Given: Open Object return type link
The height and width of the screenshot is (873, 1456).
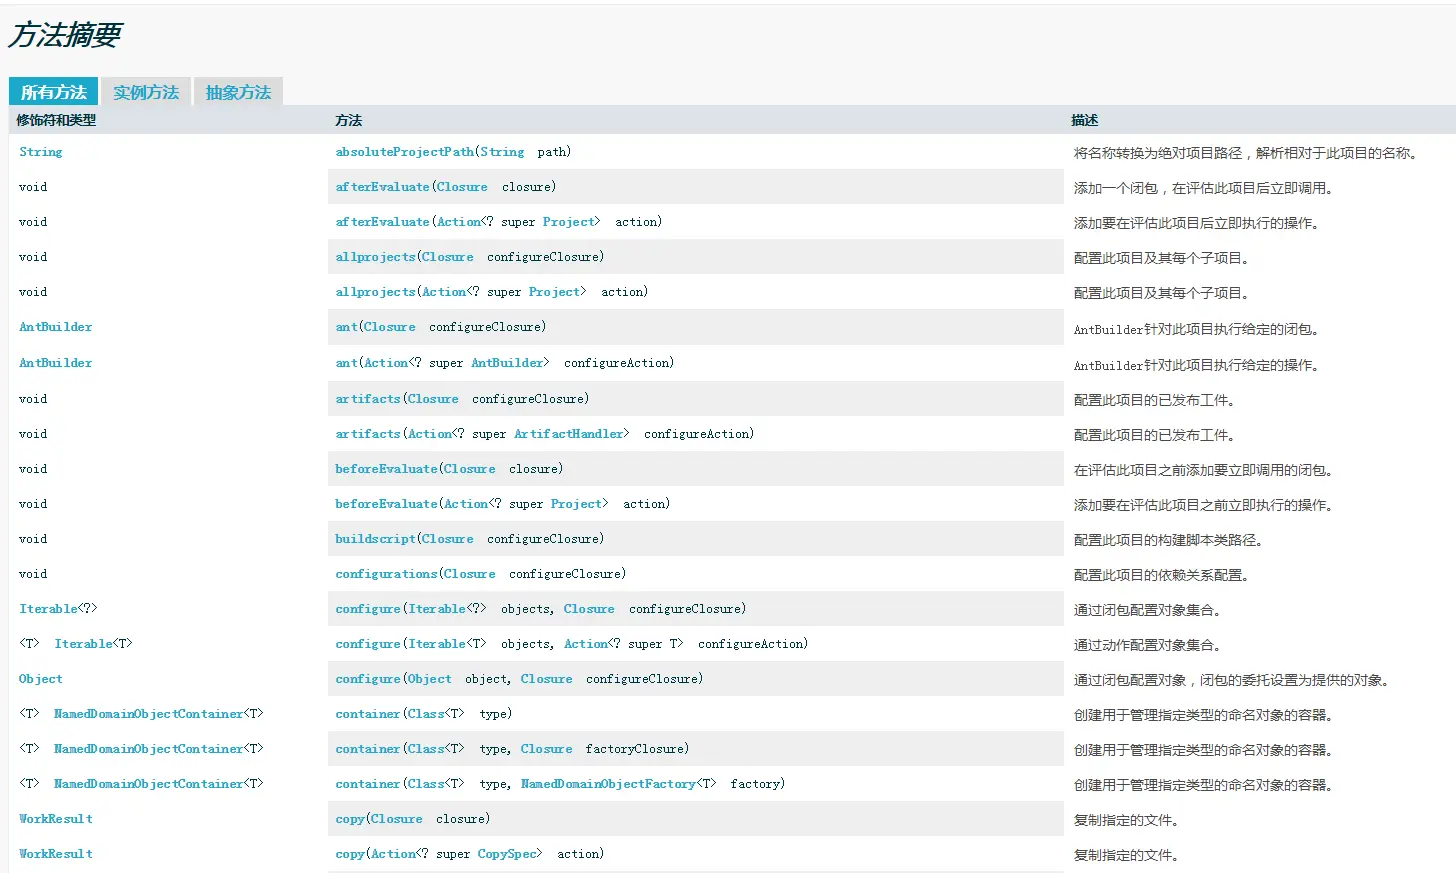Looking at the screenshot, I should coord(41,679).
